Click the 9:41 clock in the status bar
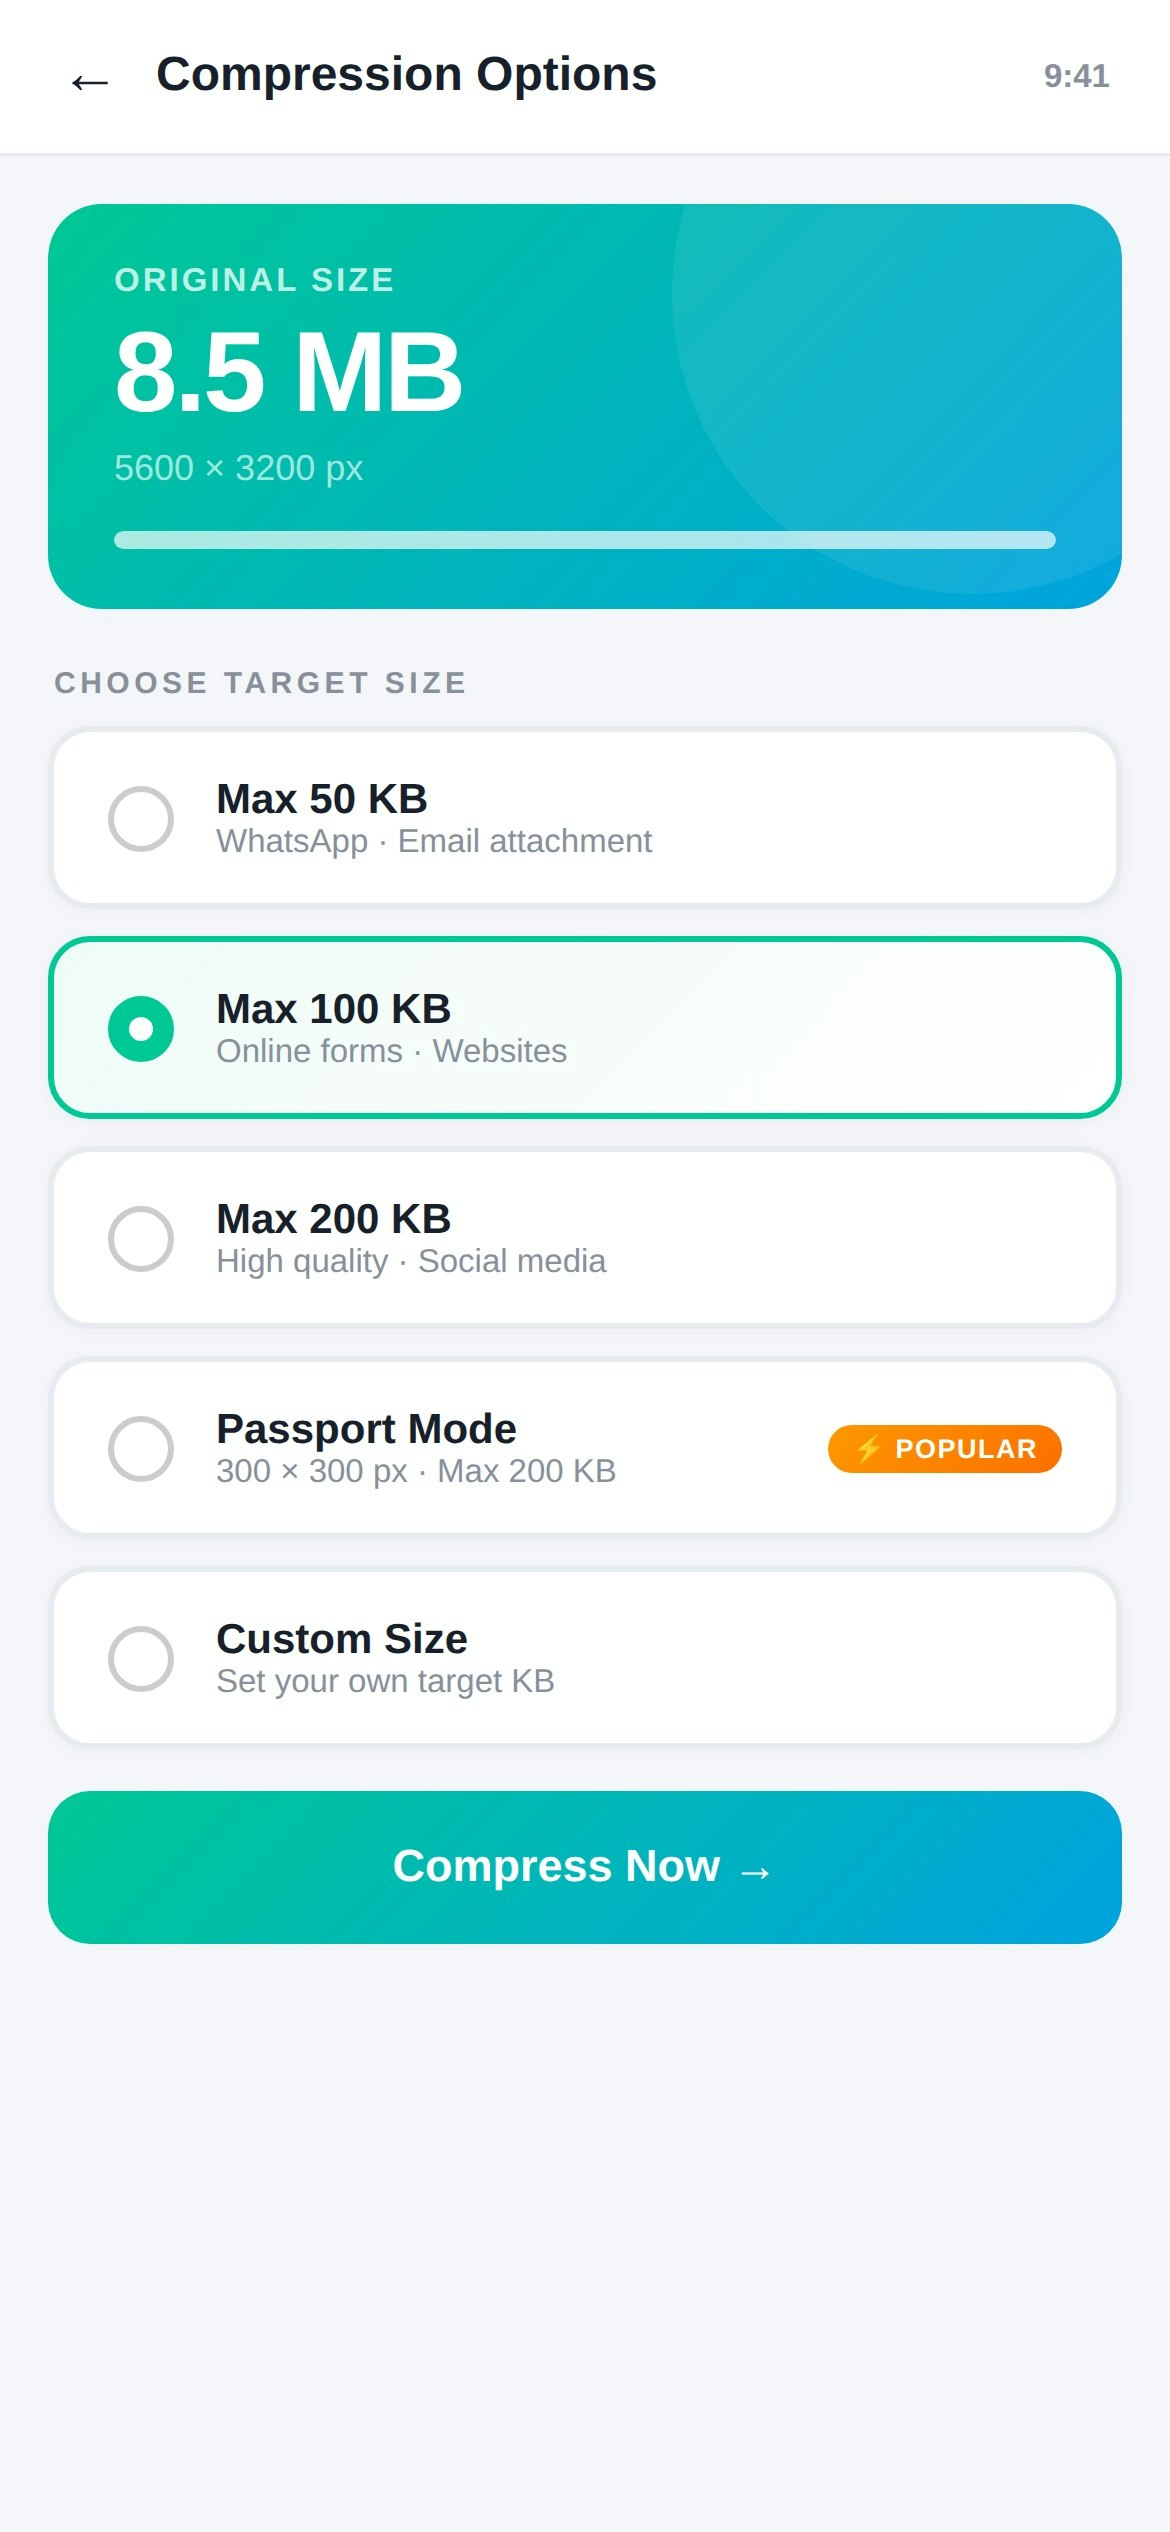 [1077, 76]
